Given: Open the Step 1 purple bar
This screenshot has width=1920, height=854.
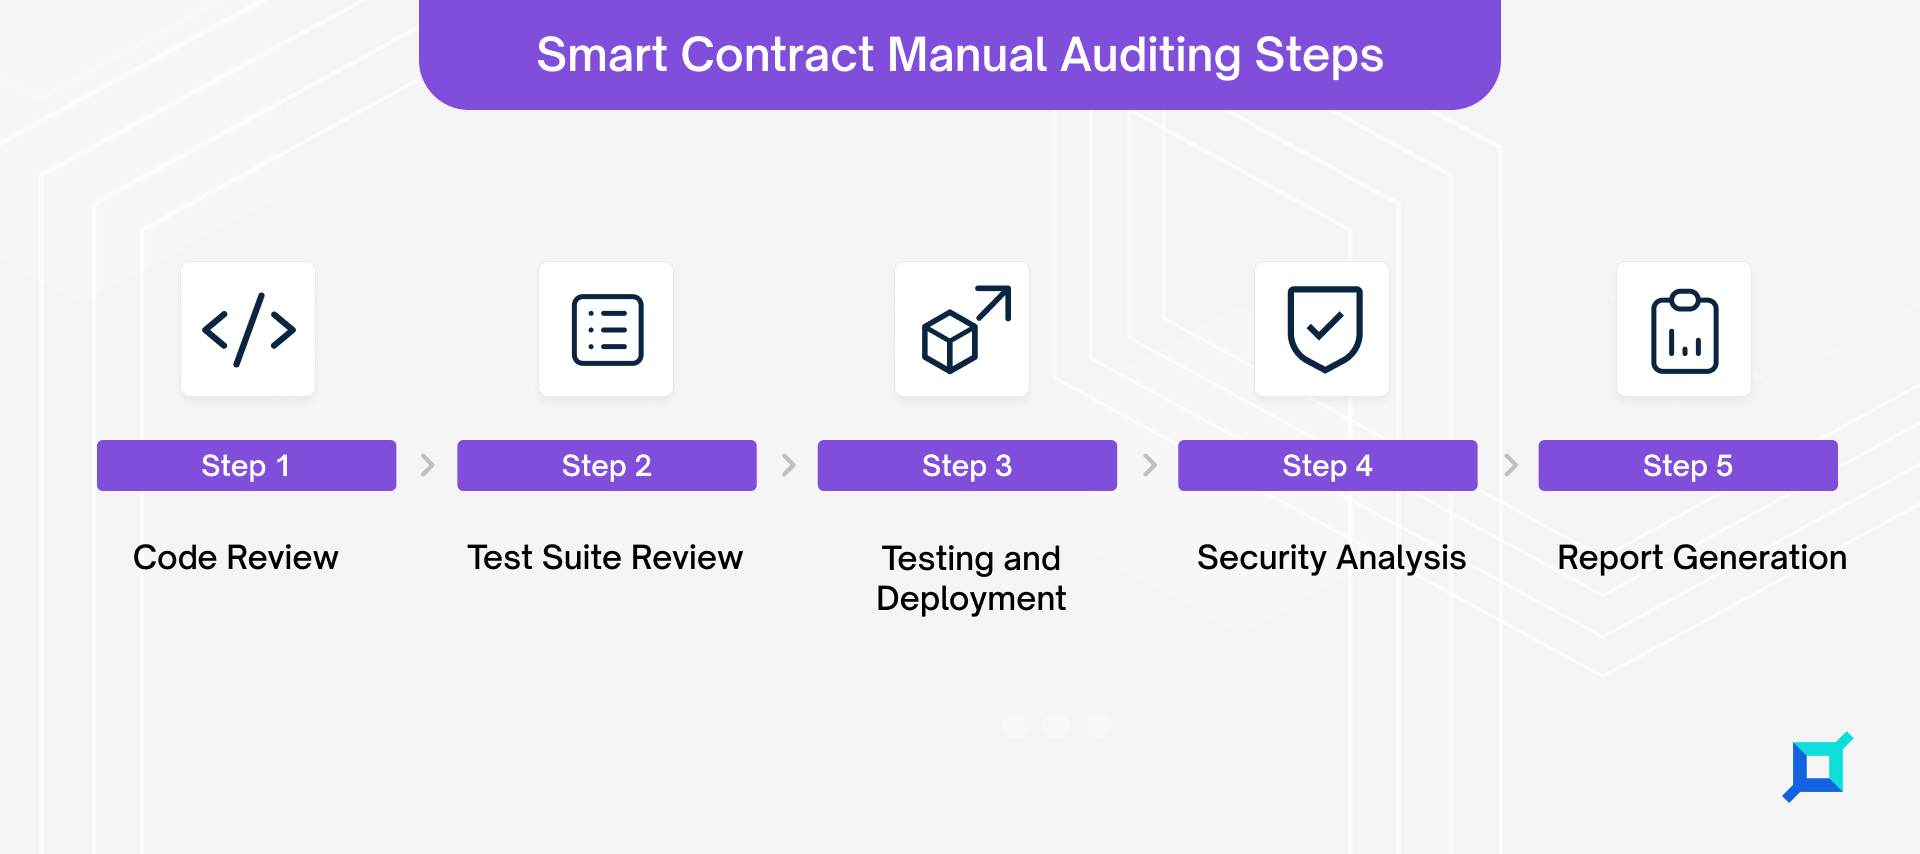Looking at the screenshot, I should point(246,465).
